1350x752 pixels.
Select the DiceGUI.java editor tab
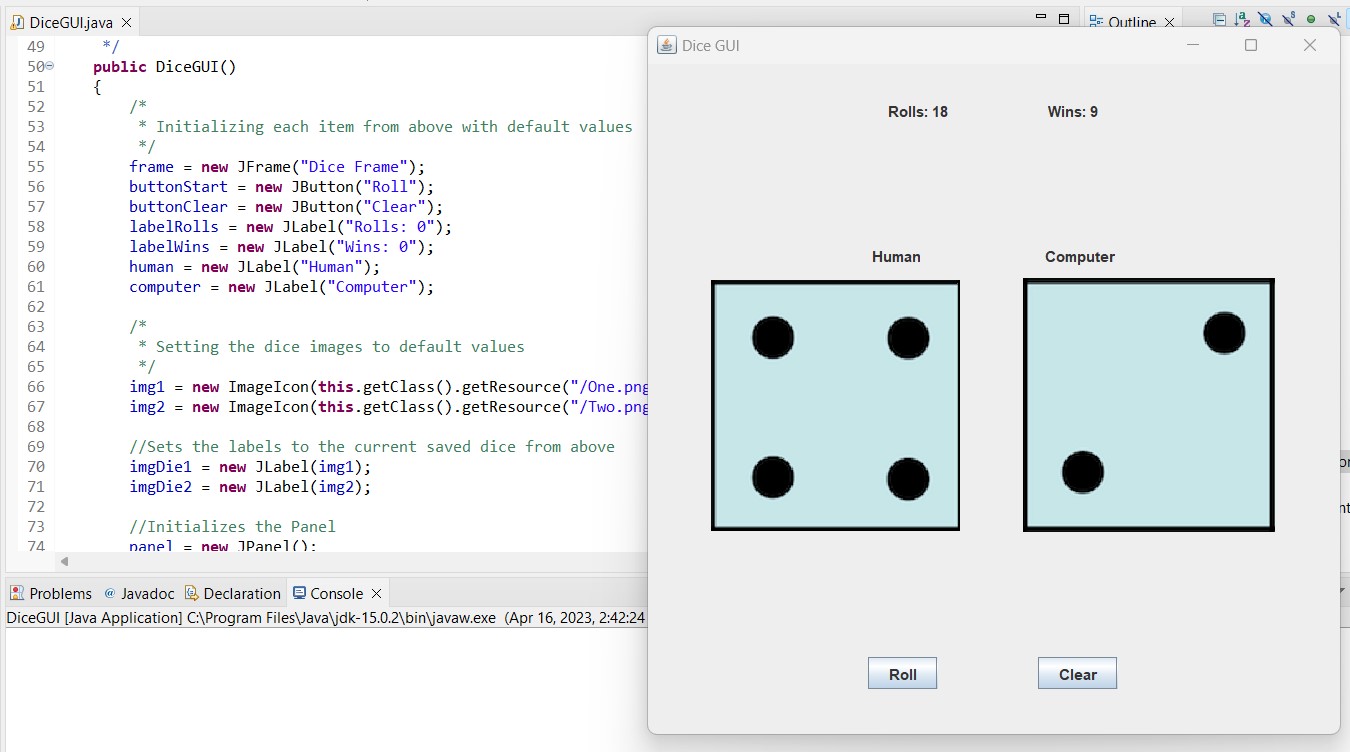pyautogui.click(x=71, y=22)
